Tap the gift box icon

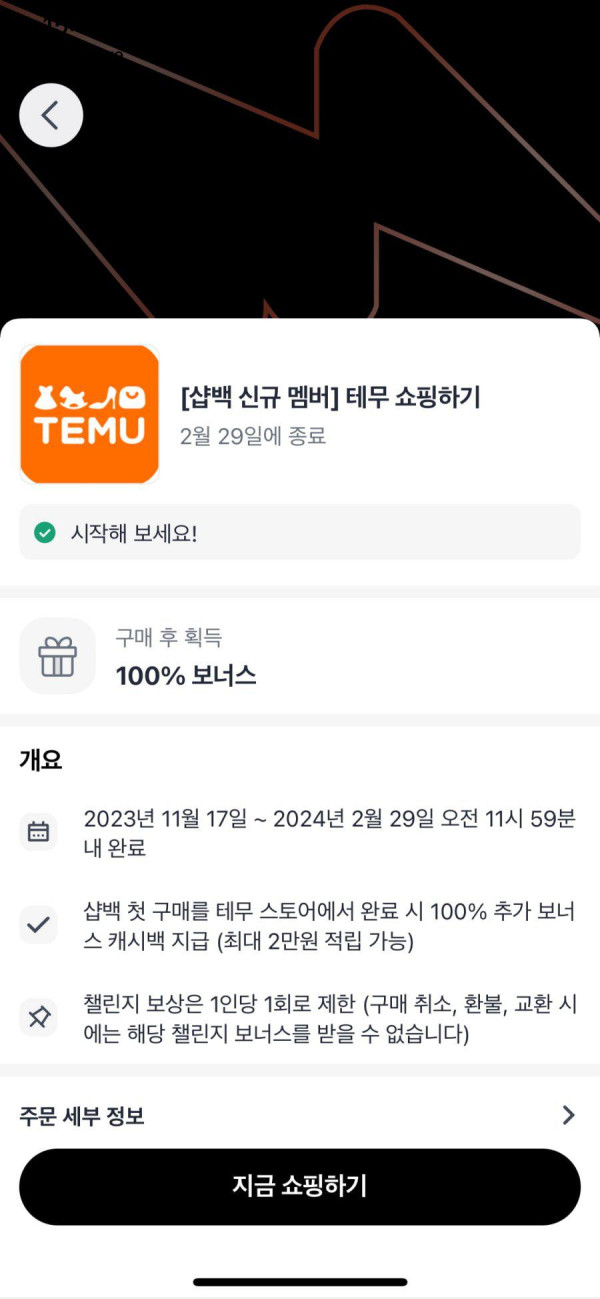[x=57, y=656]
